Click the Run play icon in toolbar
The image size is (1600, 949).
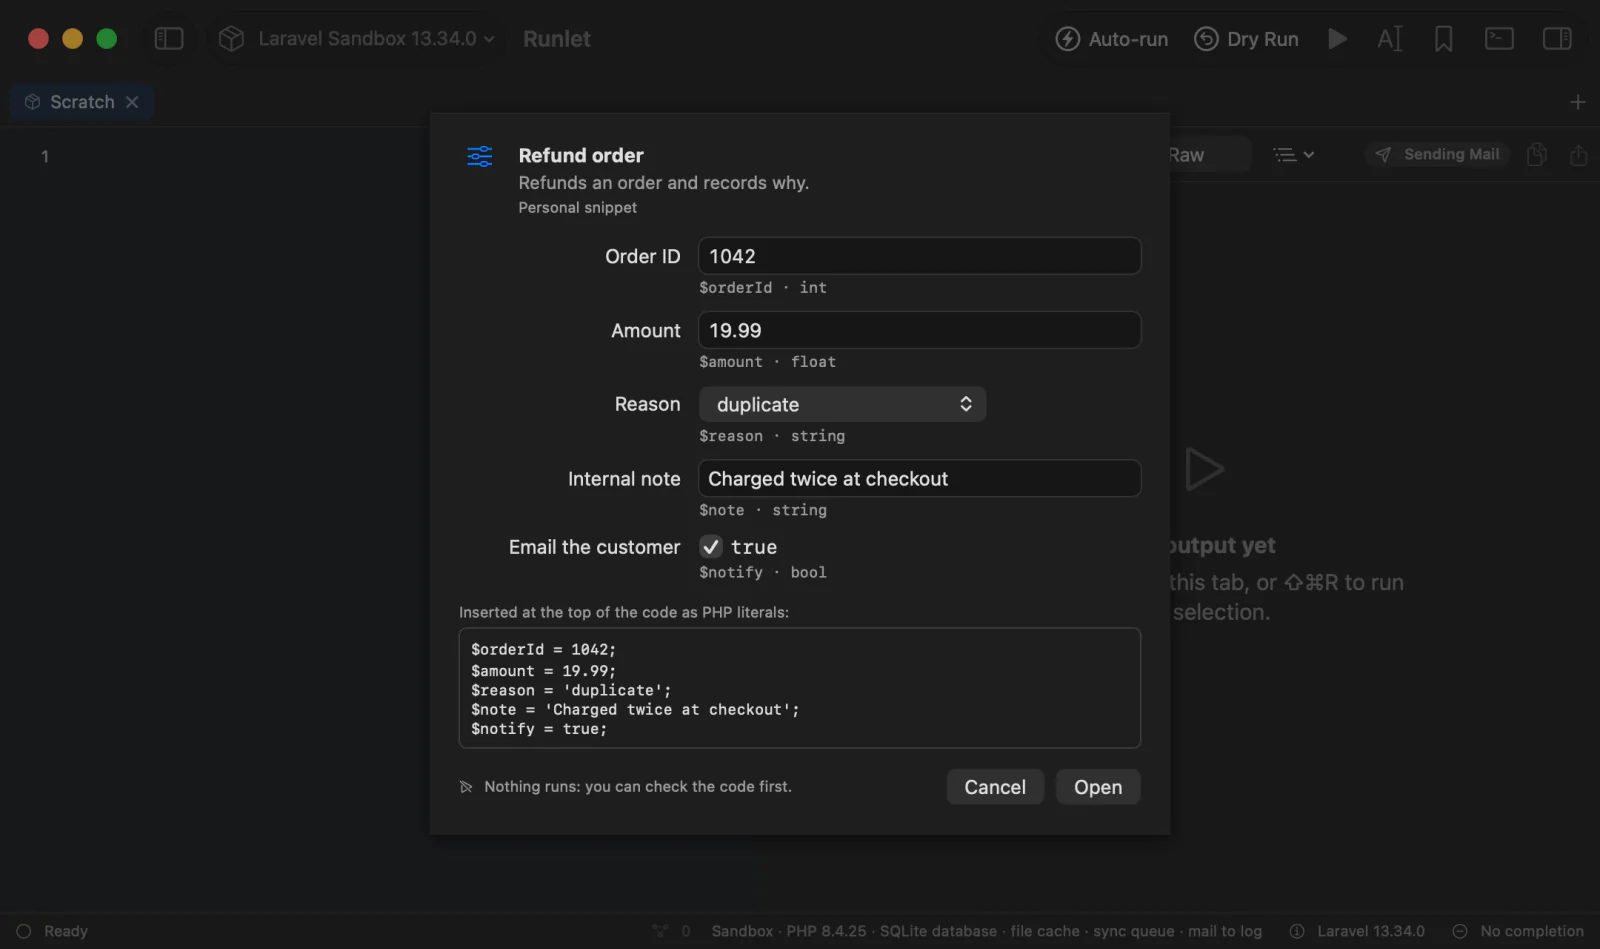[x=1337, y=39]
